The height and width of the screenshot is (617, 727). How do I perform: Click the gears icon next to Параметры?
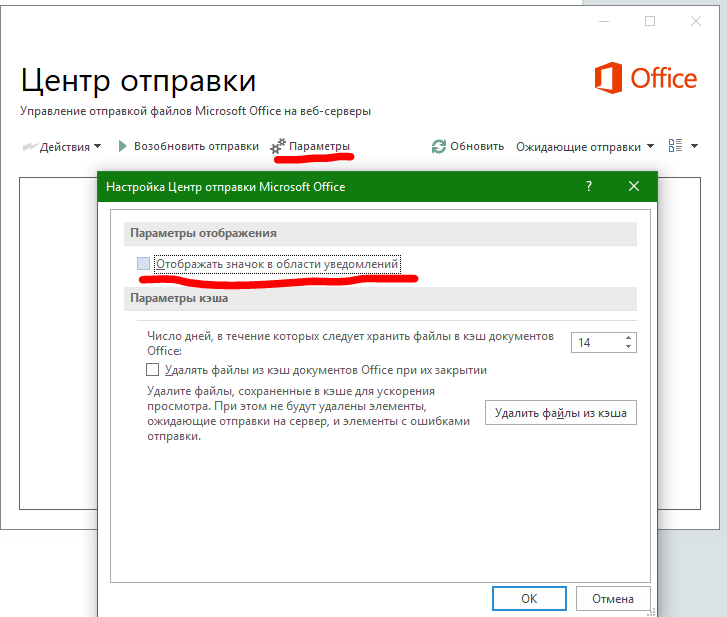coord(278,146)
